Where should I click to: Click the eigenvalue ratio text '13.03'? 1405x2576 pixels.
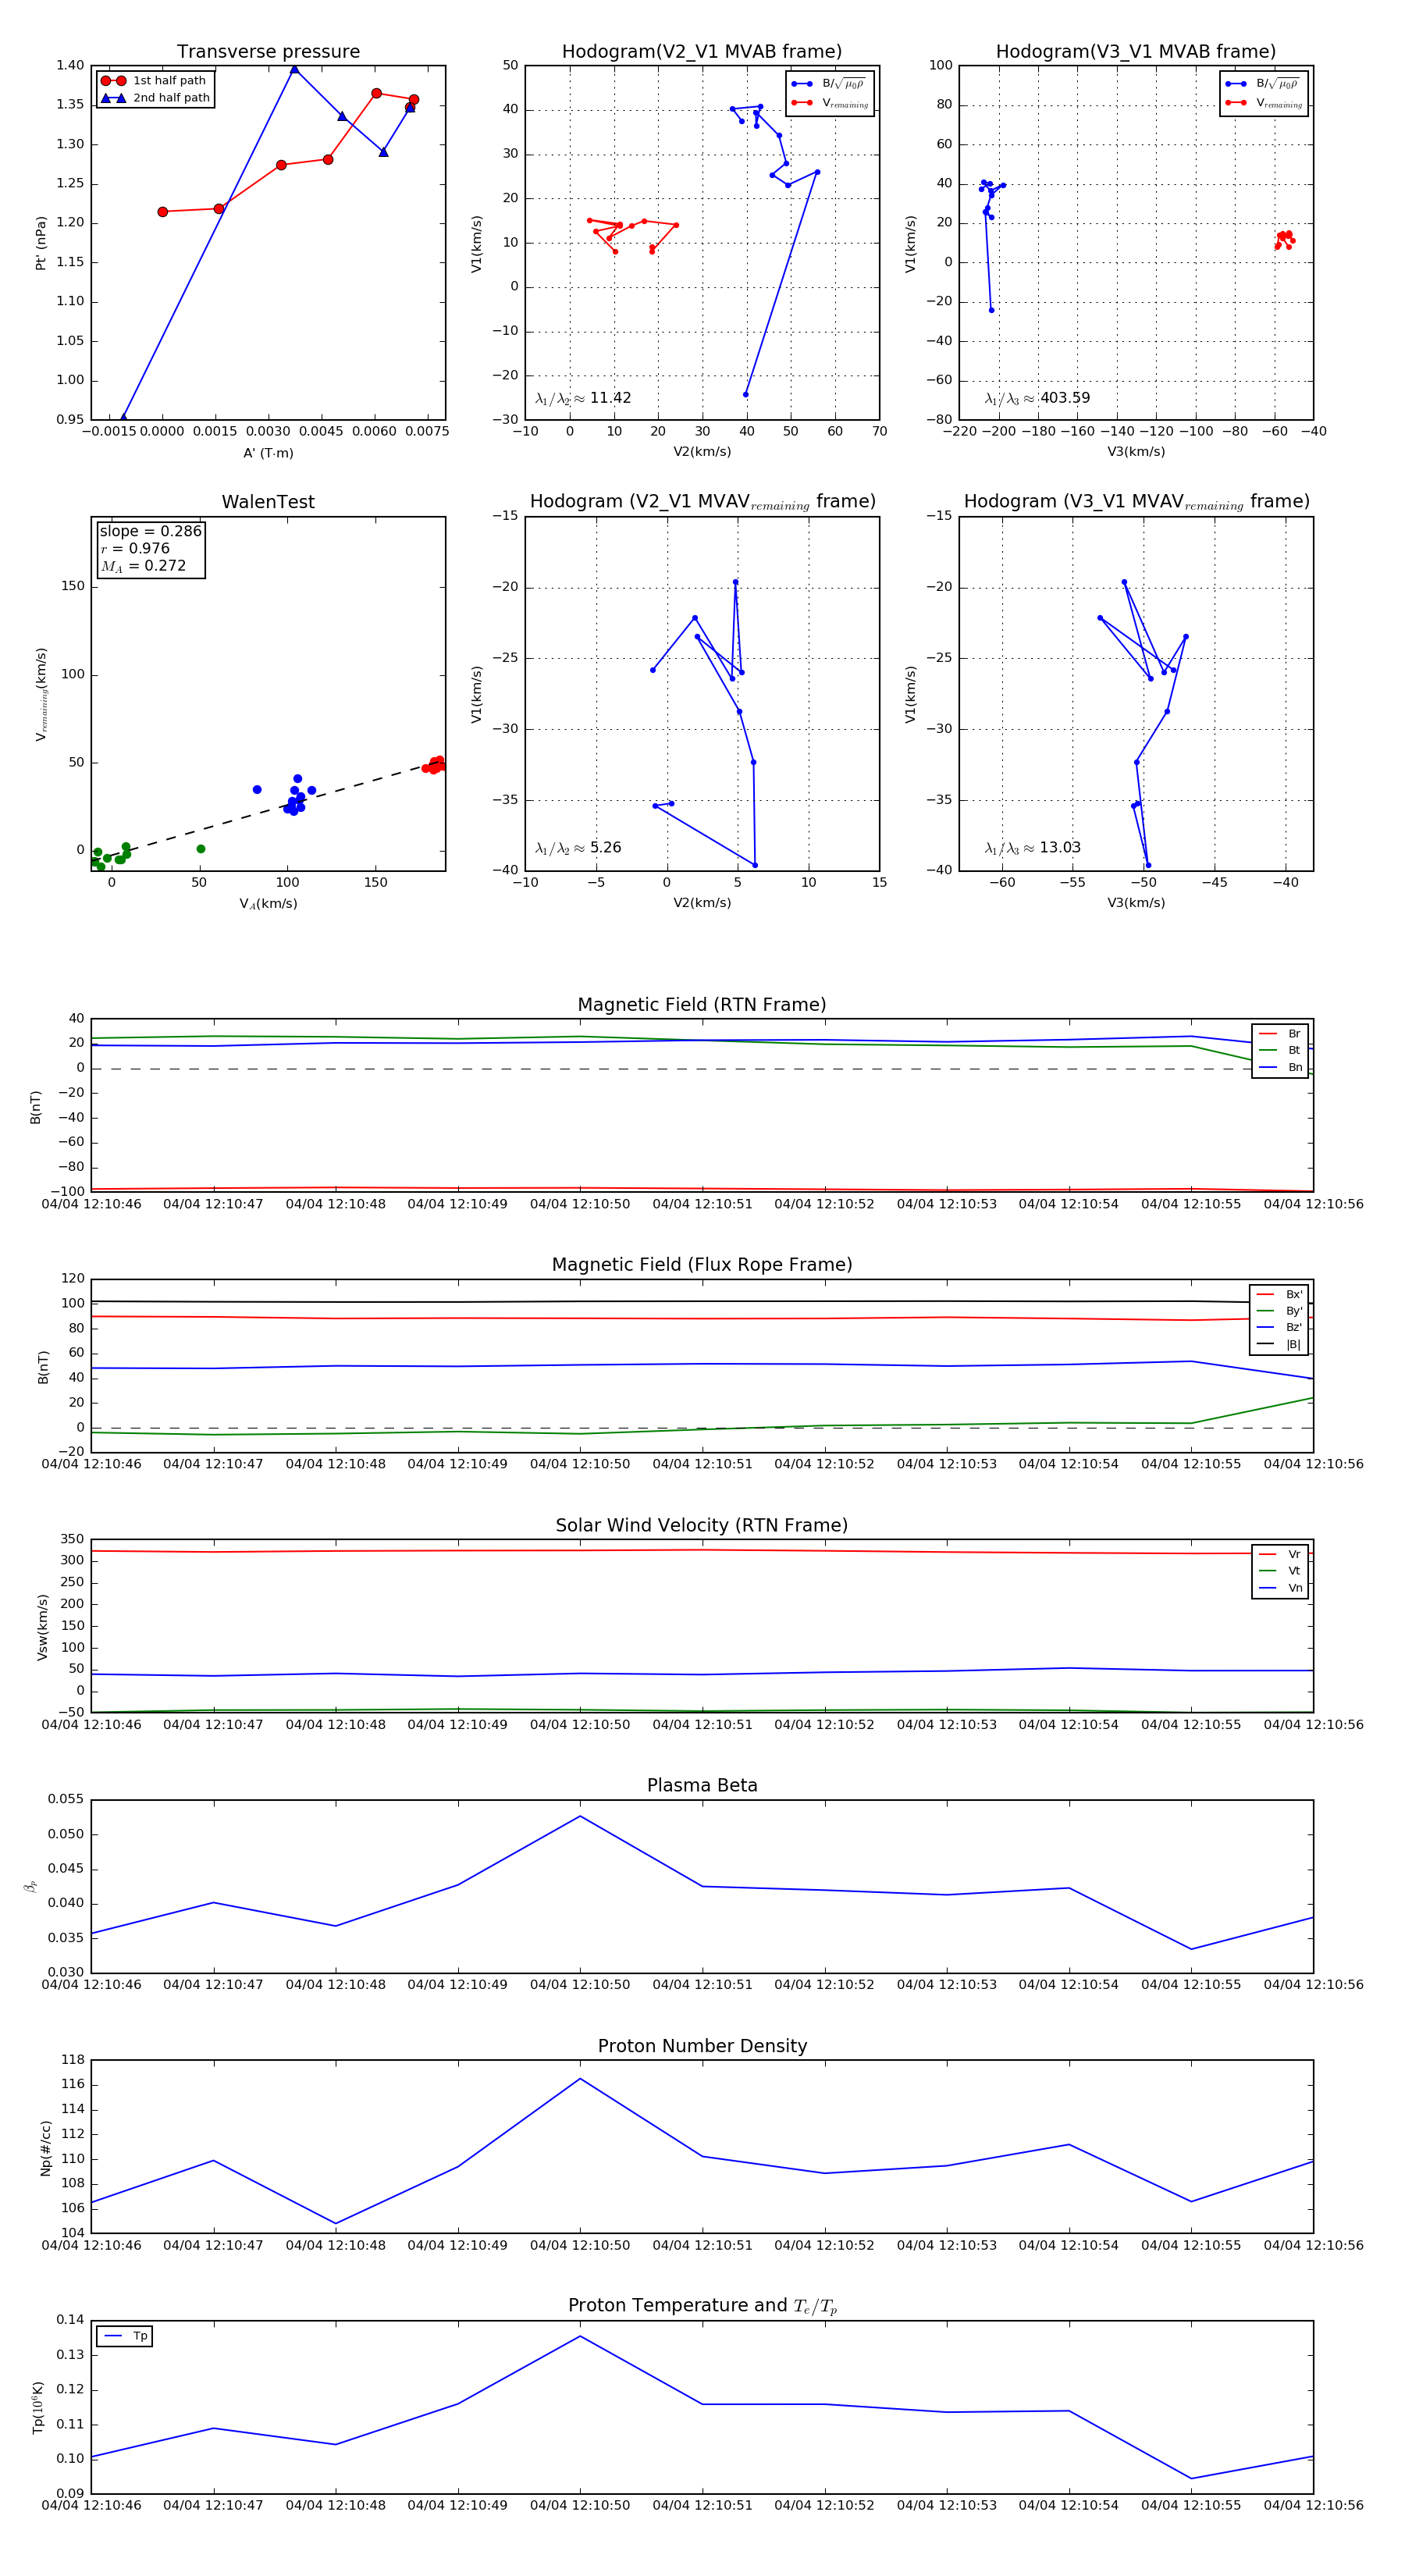coord(1060,848)
